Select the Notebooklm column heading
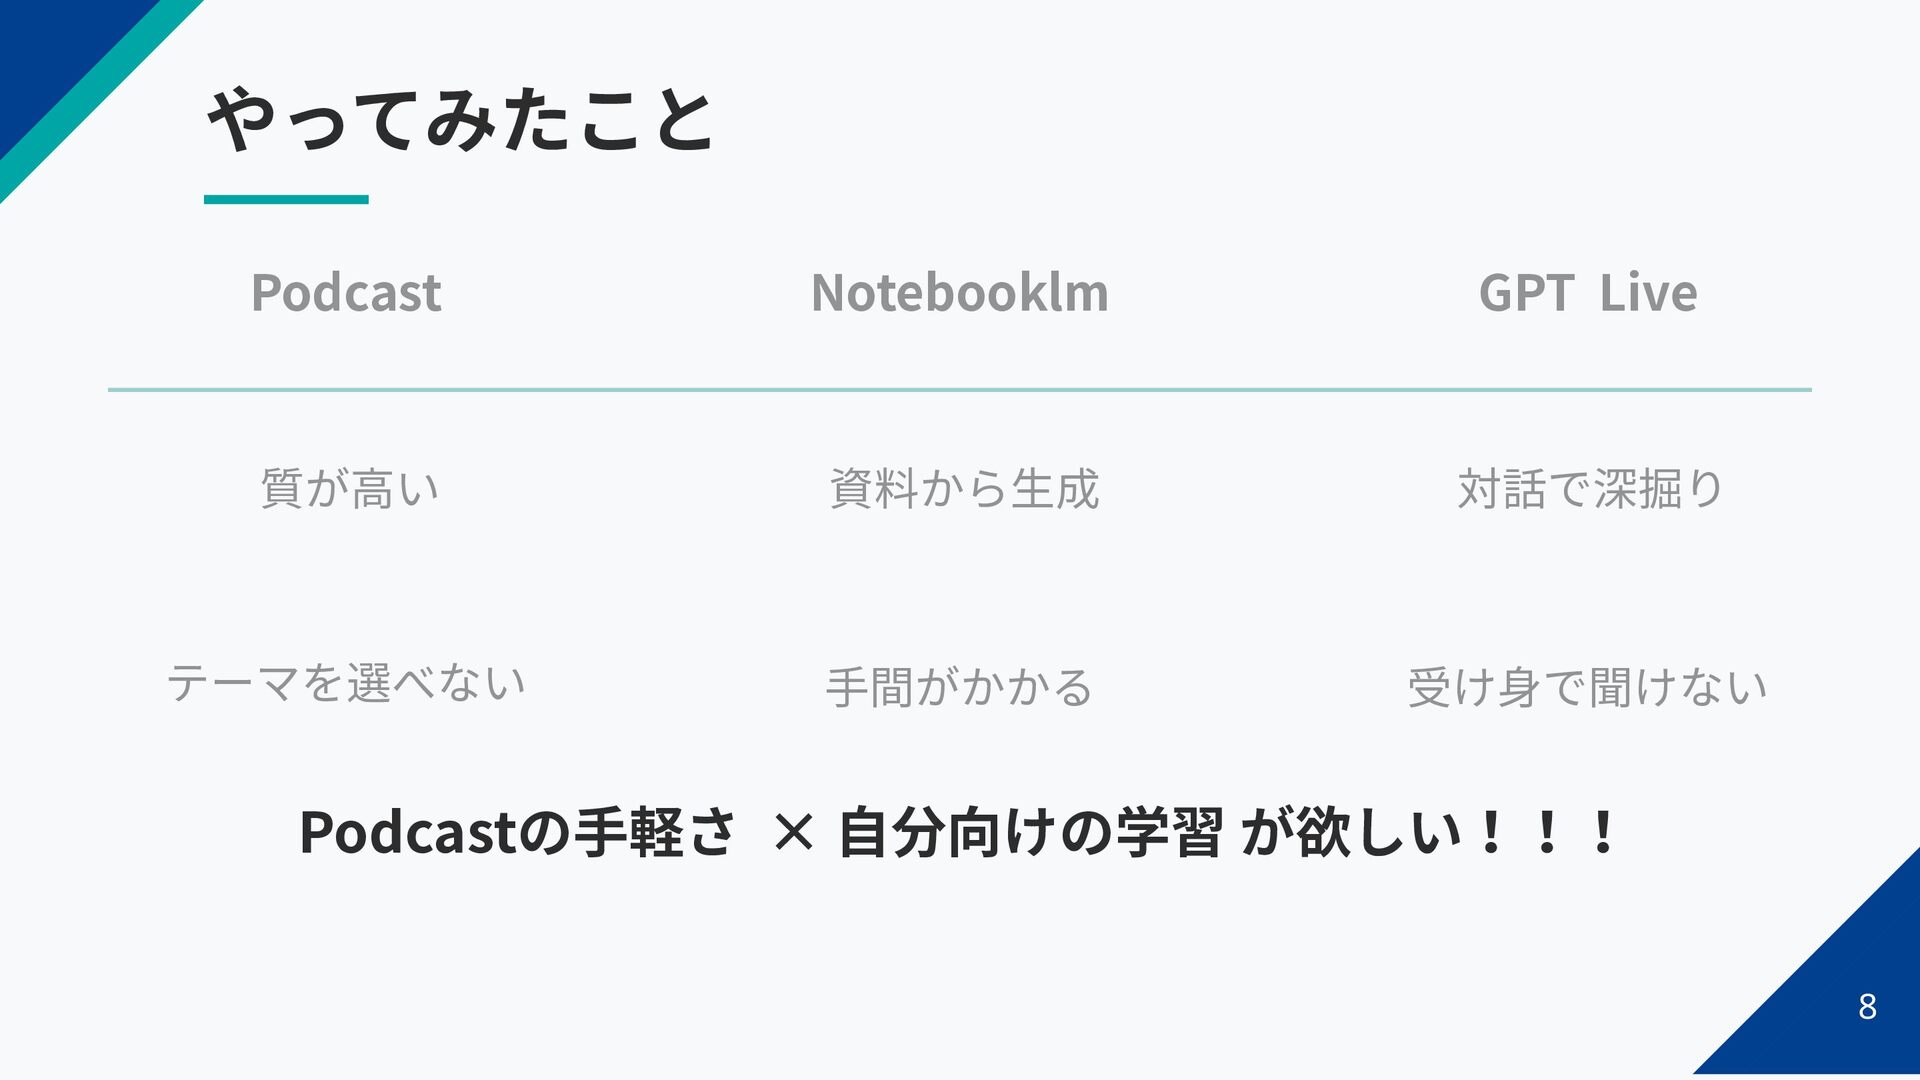1920x1080 pixels. (960, 293)
